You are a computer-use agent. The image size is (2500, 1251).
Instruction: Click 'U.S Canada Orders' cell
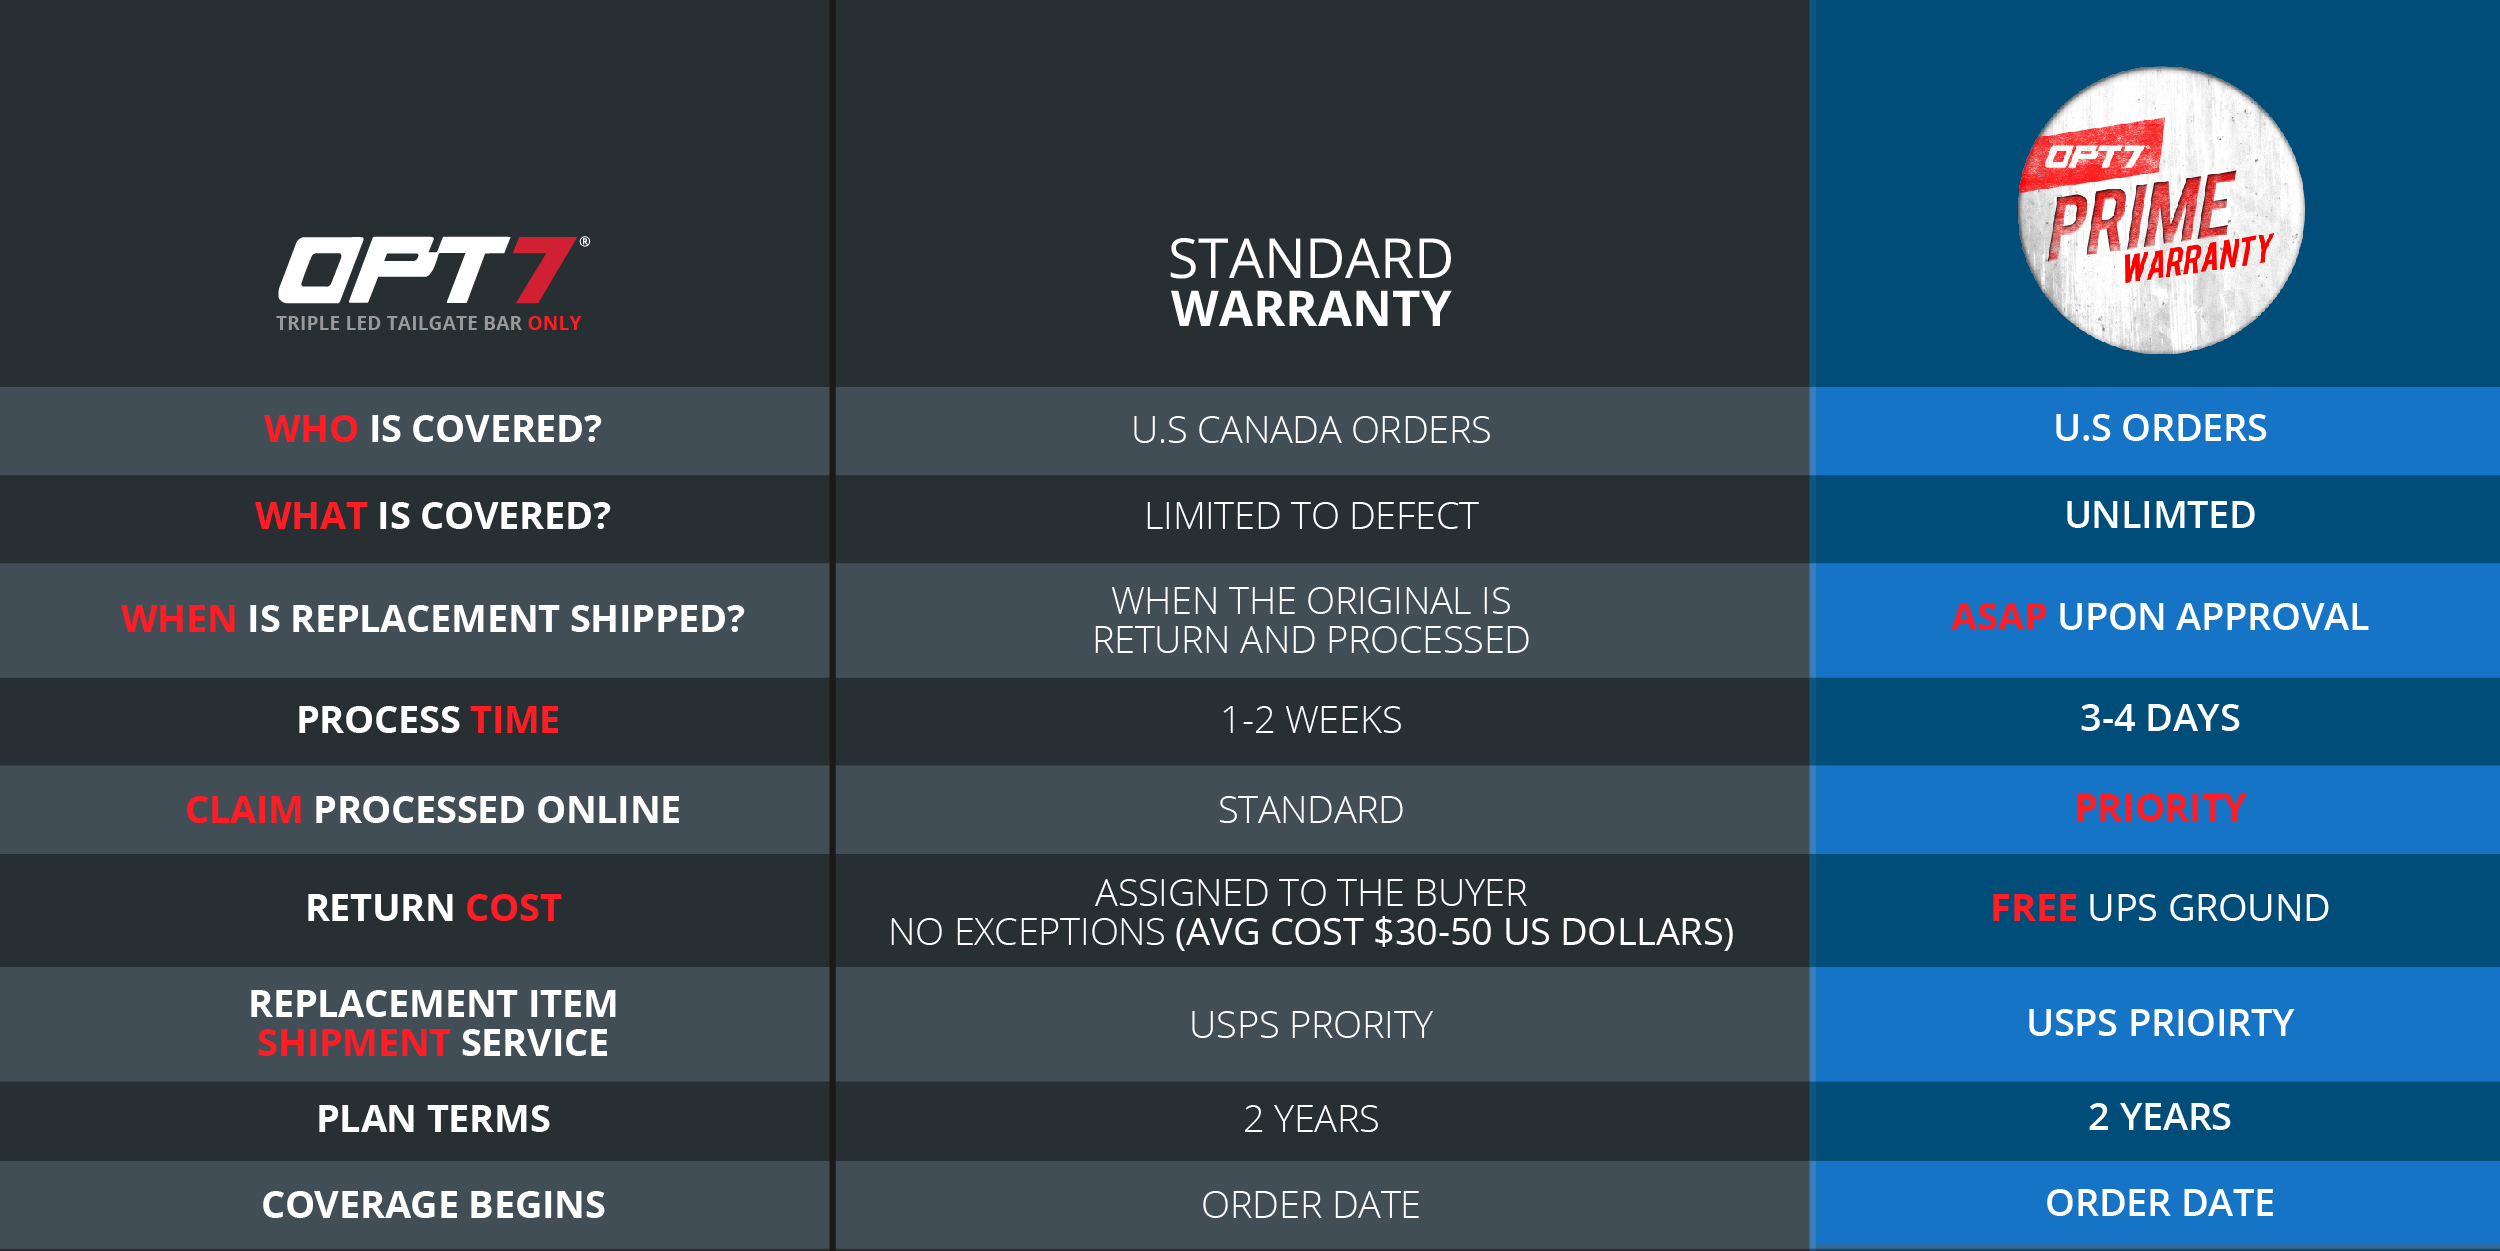click(x=1311, y=430)
